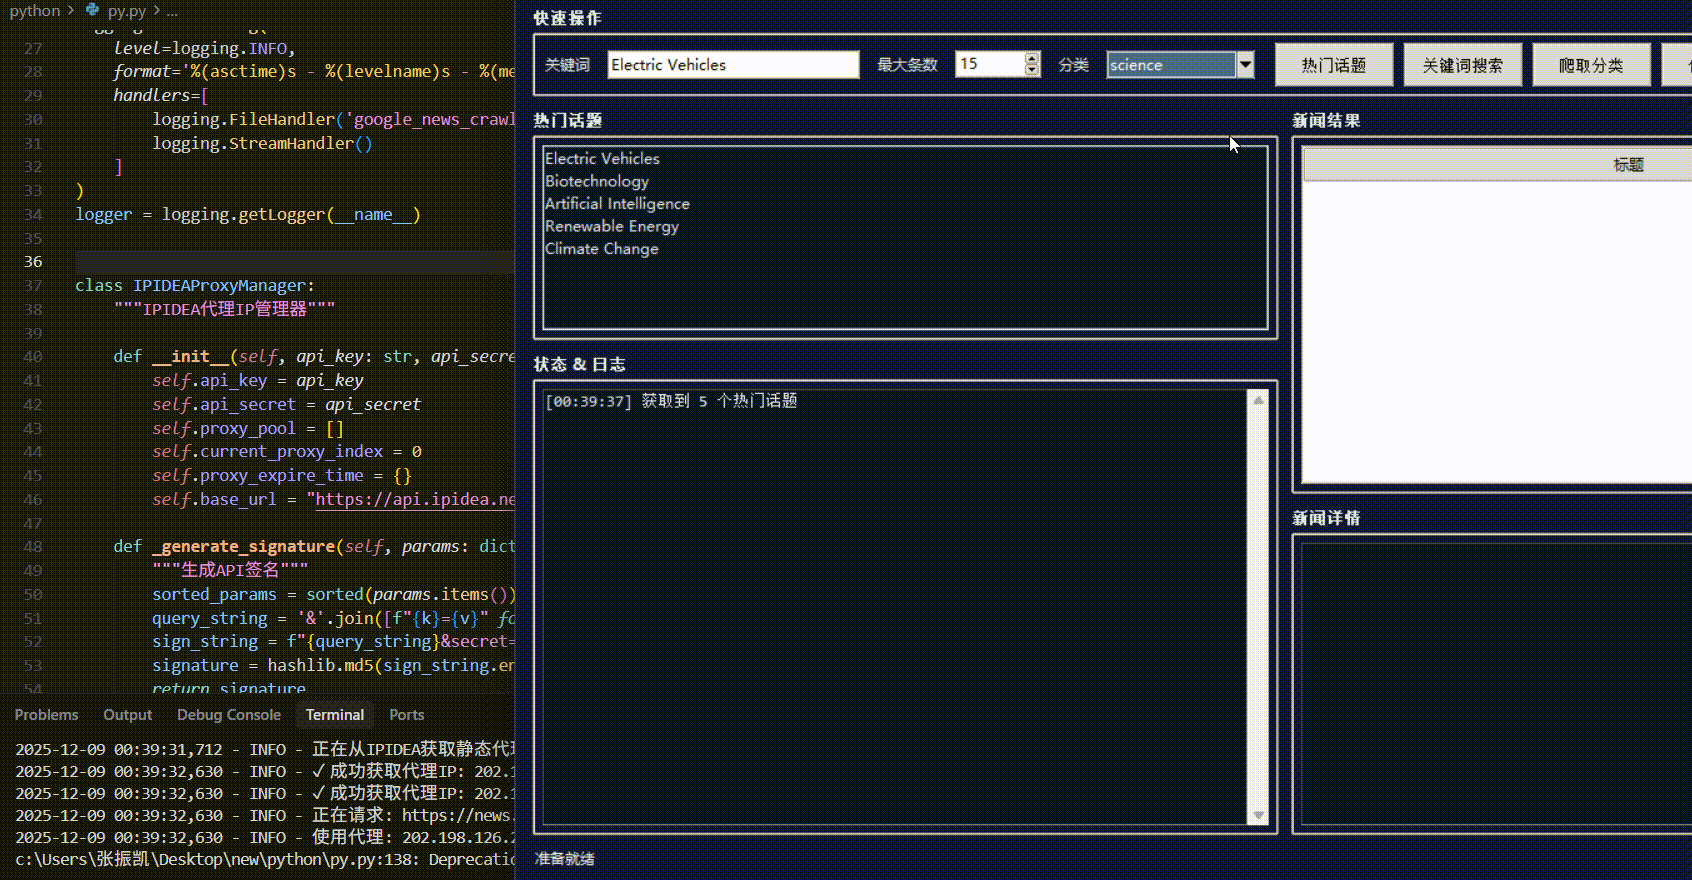Select Renewable Energy topic in list
This screenshot has width=1692, height=880.
612,226
